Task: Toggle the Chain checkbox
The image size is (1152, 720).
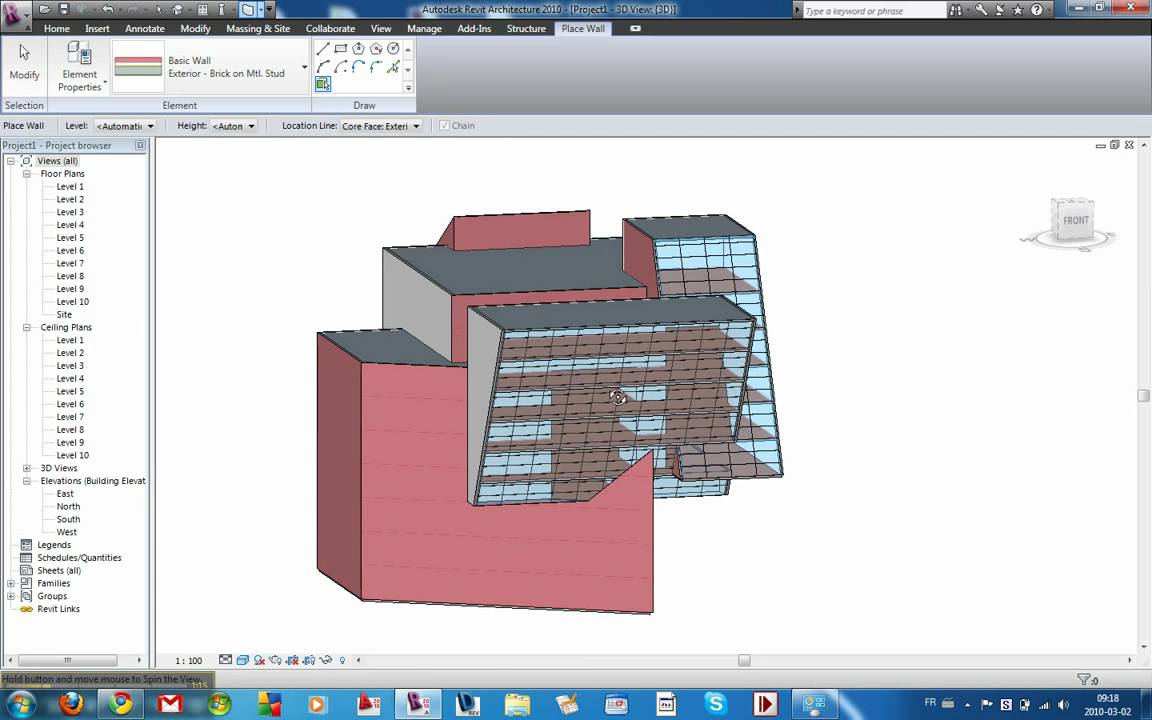Action: [x=444, y=126]
